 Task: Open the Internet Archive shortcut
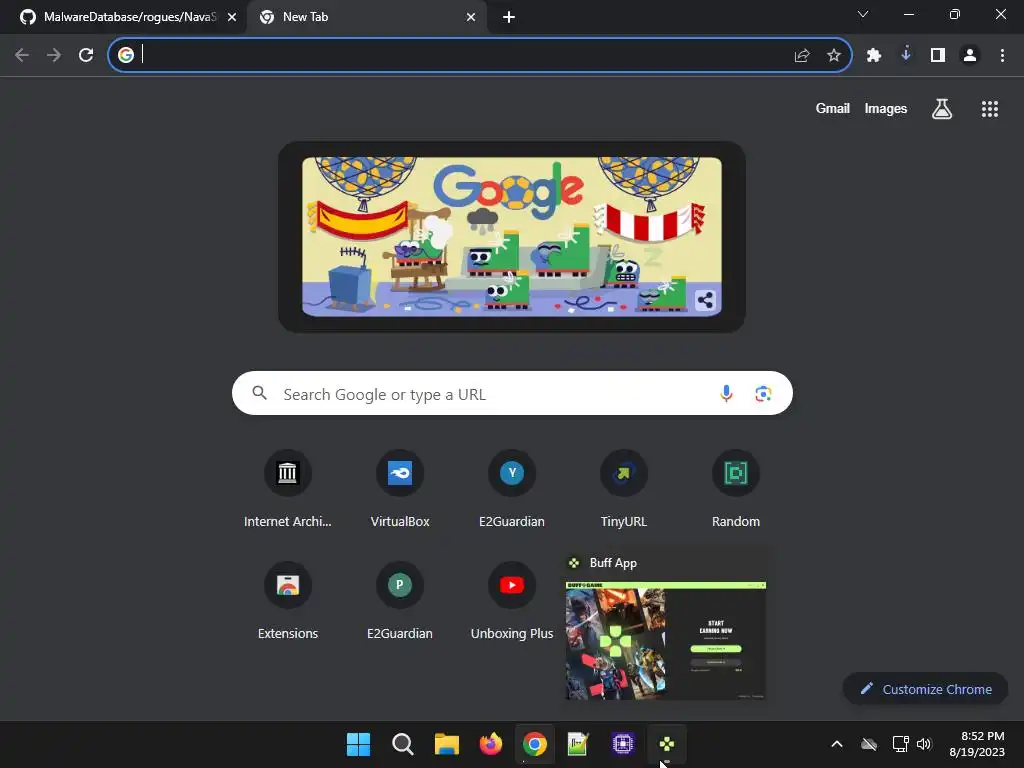[287, 489]
